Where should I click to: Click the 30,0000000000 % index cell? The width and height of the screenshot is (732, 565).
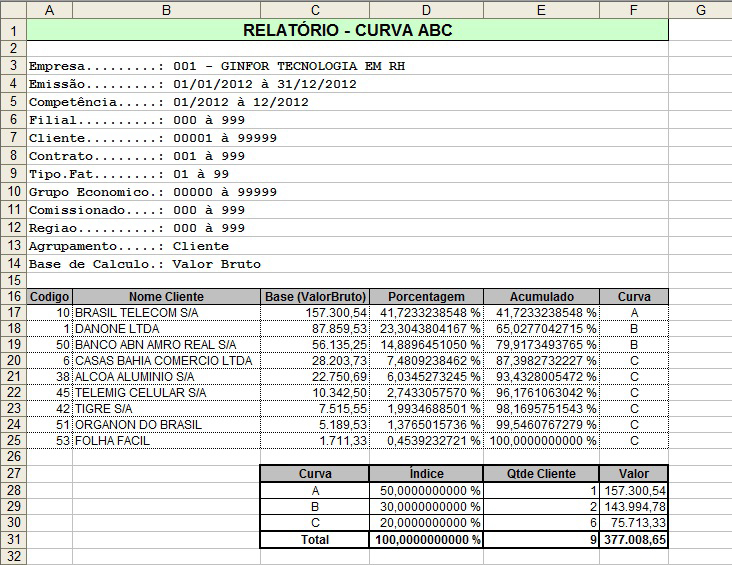point(426,507)
